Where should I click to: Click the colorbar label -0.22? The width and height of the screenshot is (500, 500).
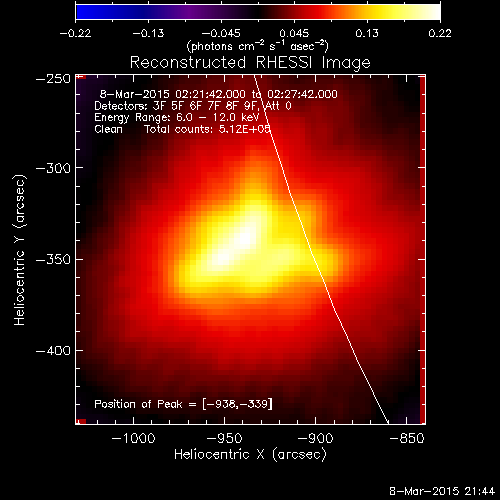point(75,33)
